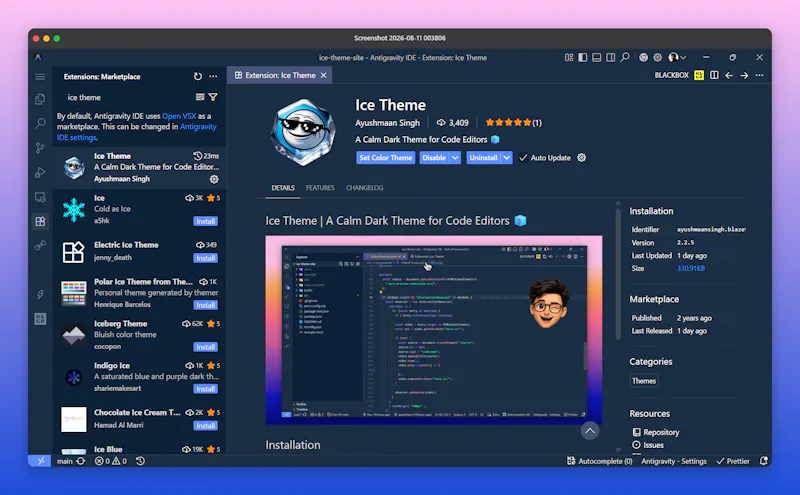Image resolution: width=800 pixels, height=495 pixels.
Task: Switch to the DETAILS tab
Action: click(283, 188)
